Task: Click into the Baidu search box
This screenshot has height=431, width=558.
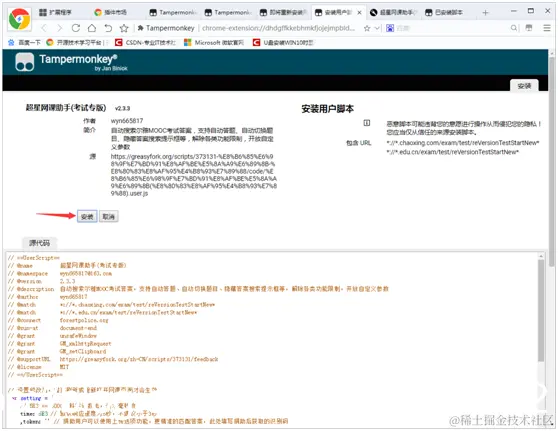Action: point(452,28)
